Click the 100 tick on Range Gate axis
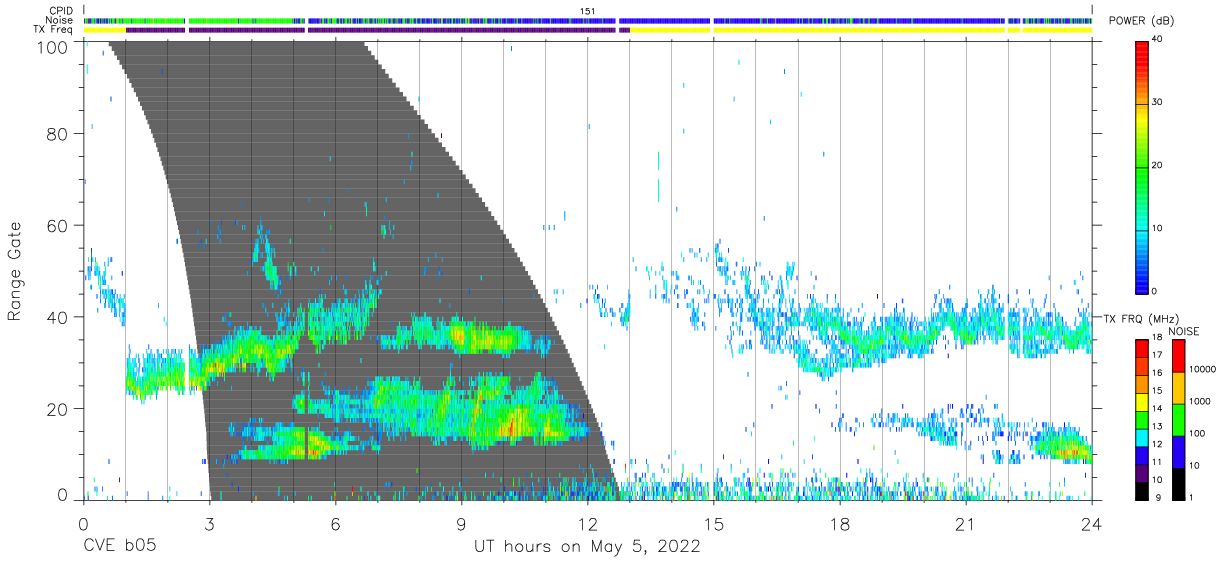Image resolution: width=1228 pixels, height=567 pixels. pos(53,46)
